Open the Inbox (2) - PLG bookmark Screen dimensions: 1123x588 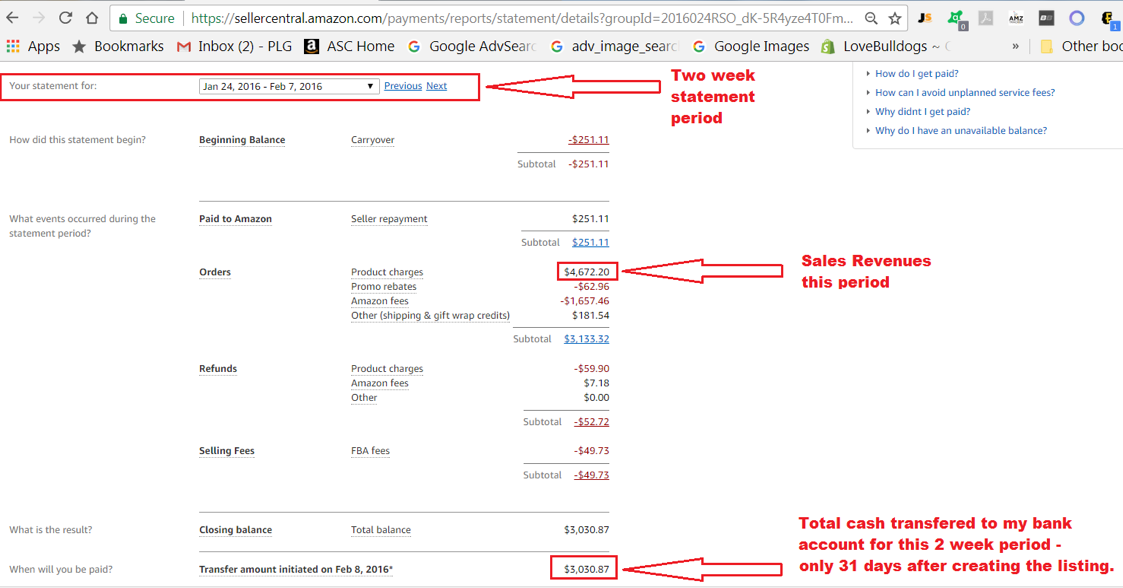point(235,46)
